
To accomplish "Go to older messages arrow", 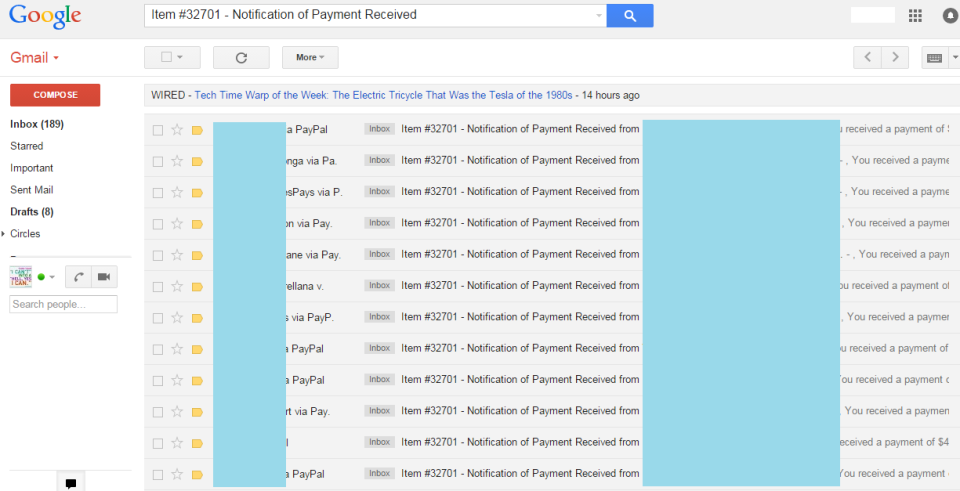I will point(895,58).
